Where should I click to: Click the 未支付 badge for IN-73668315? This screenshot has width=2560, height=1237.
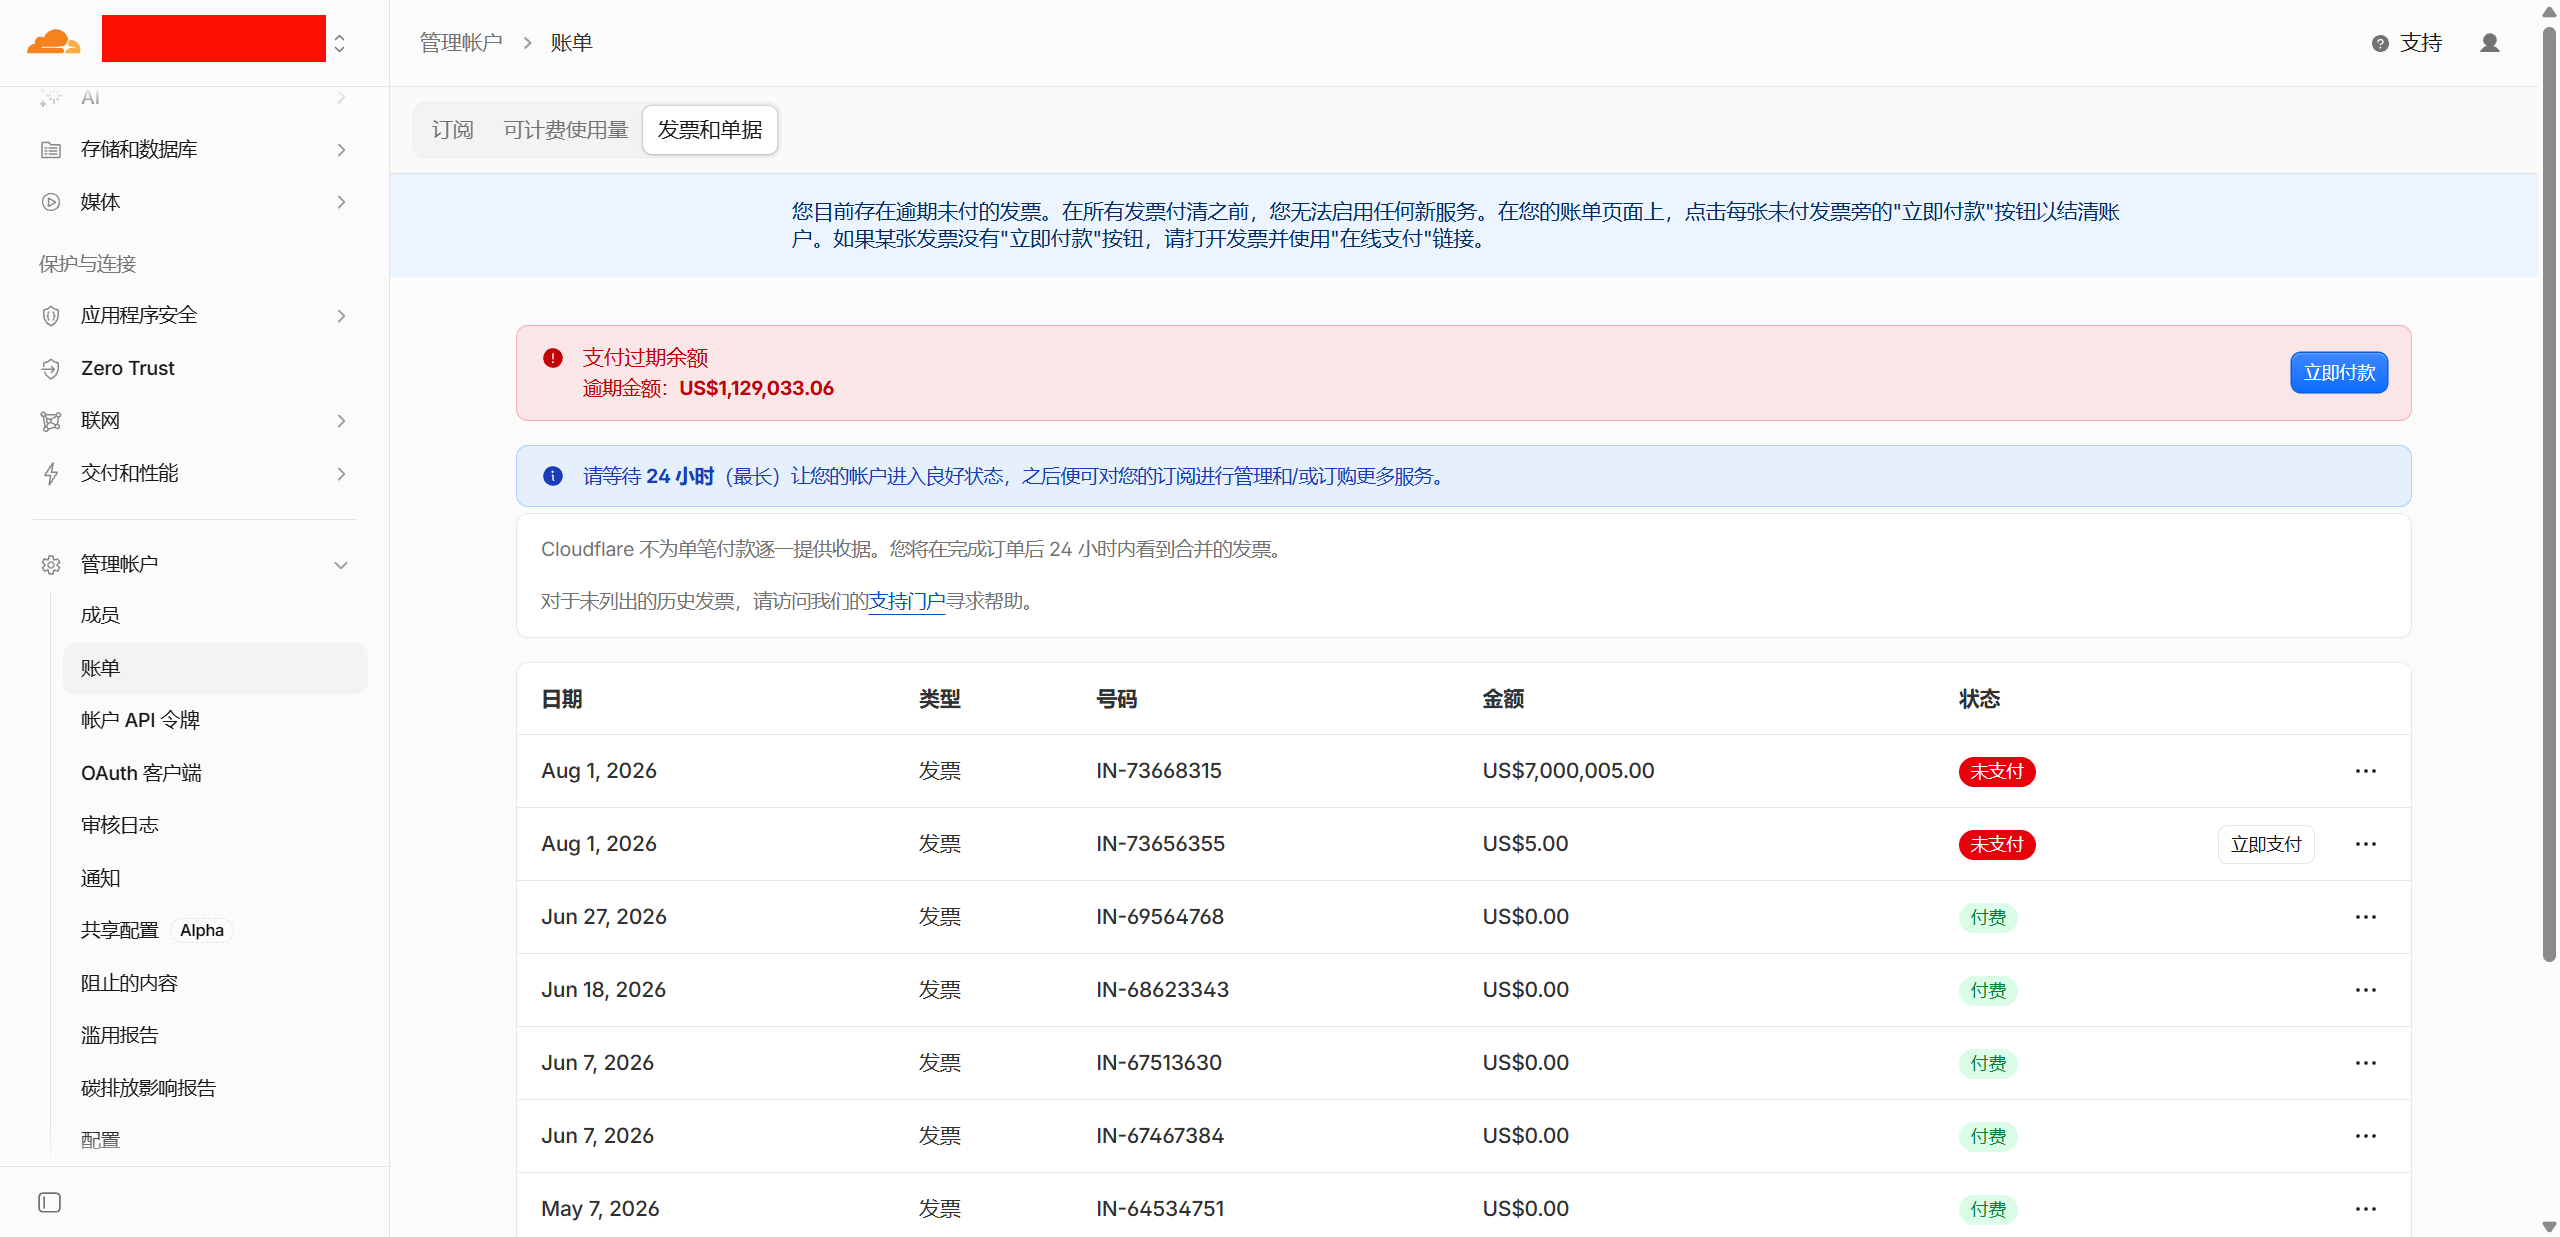1996,772
